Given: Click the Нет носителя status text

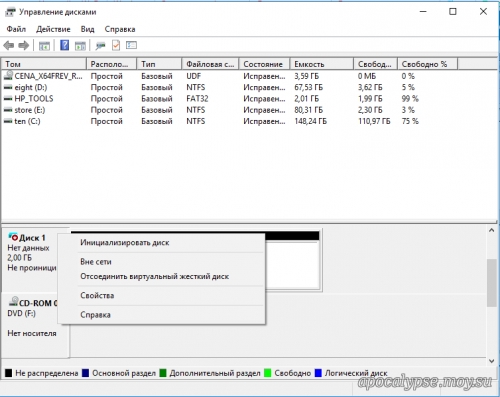Looking at the screenshot, I should tap(32, 333).
